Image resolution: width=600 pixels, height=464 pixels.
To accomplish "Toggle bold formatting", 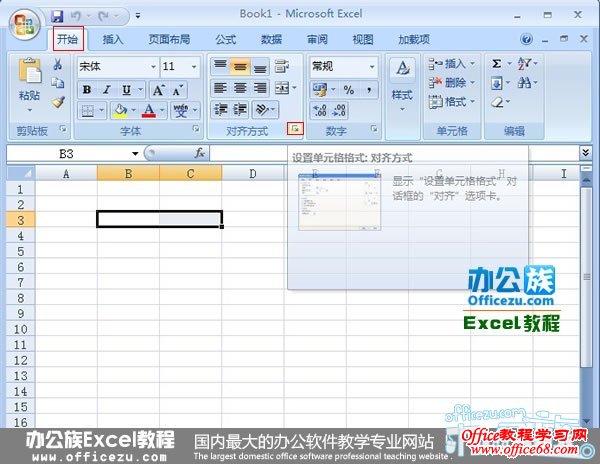I will [x=87, y=90].
